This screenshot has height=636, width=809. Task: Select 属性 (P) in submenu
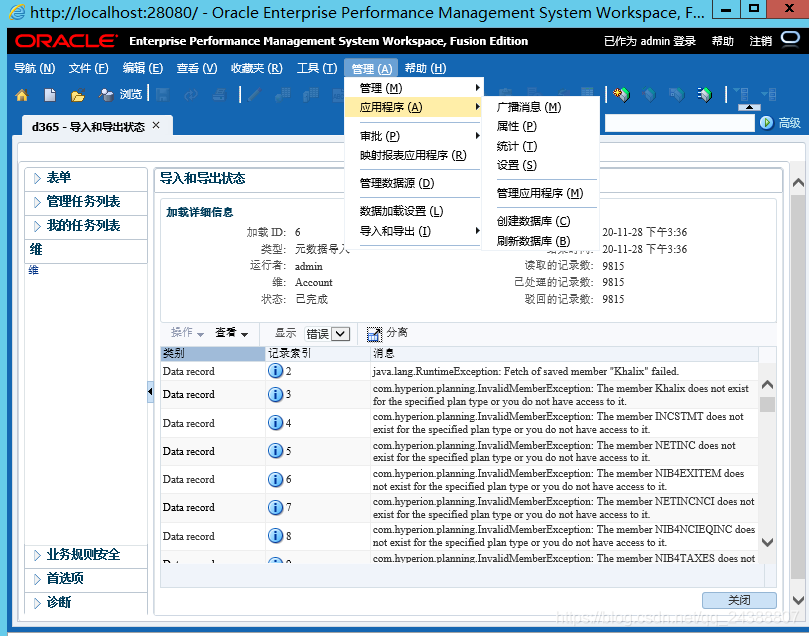(541, 126)
